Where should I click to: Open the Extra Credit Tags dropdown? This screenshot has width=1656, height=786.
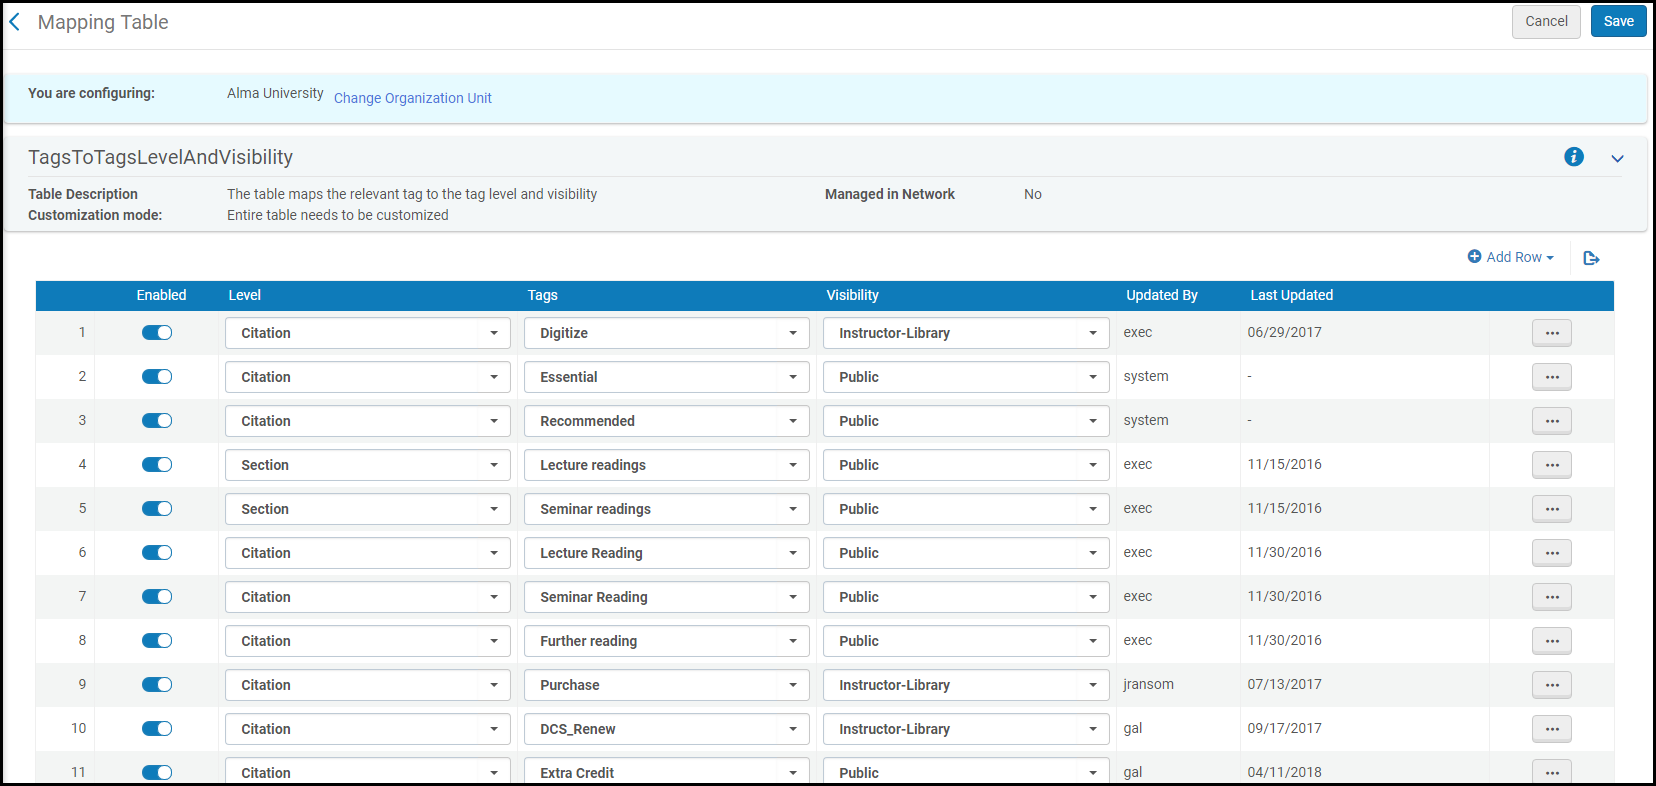point(667,771)
